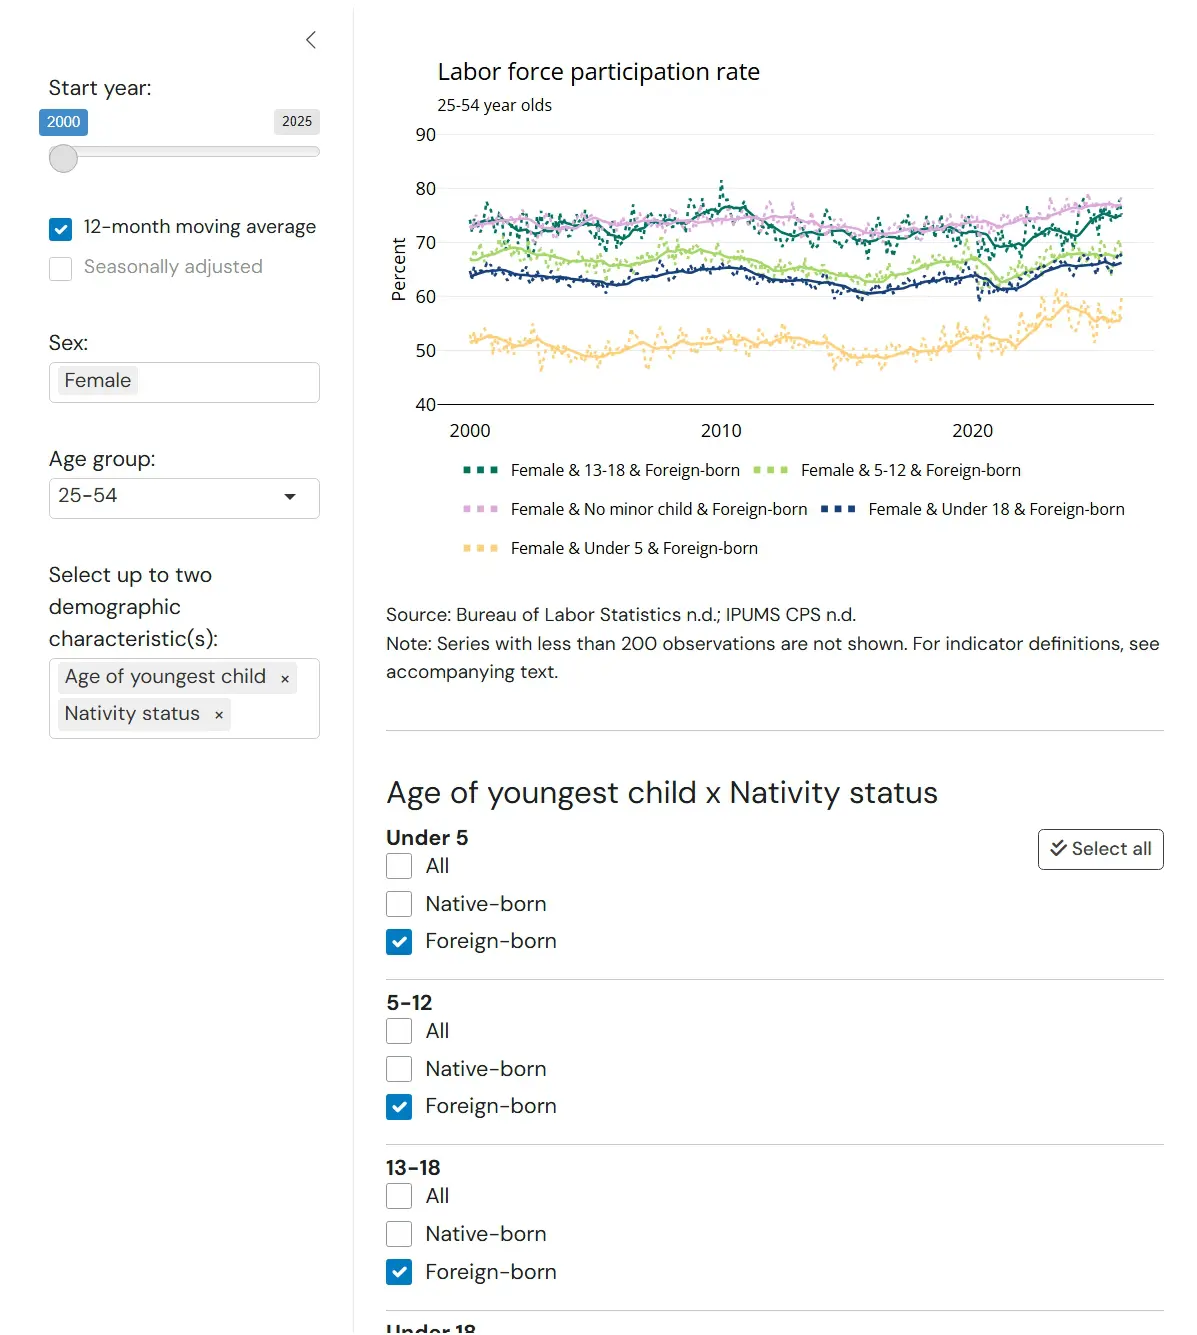The height and width of the screenshot is (1335, 1197).
Task: Open the Age group dropdown arrow
Action: 291,496
